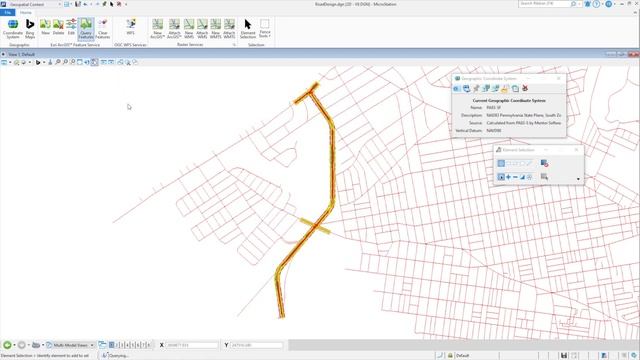This screenshot has height=360, width=640.
Task: Open the Multi-Model Views dropdown
Action: 70,345
